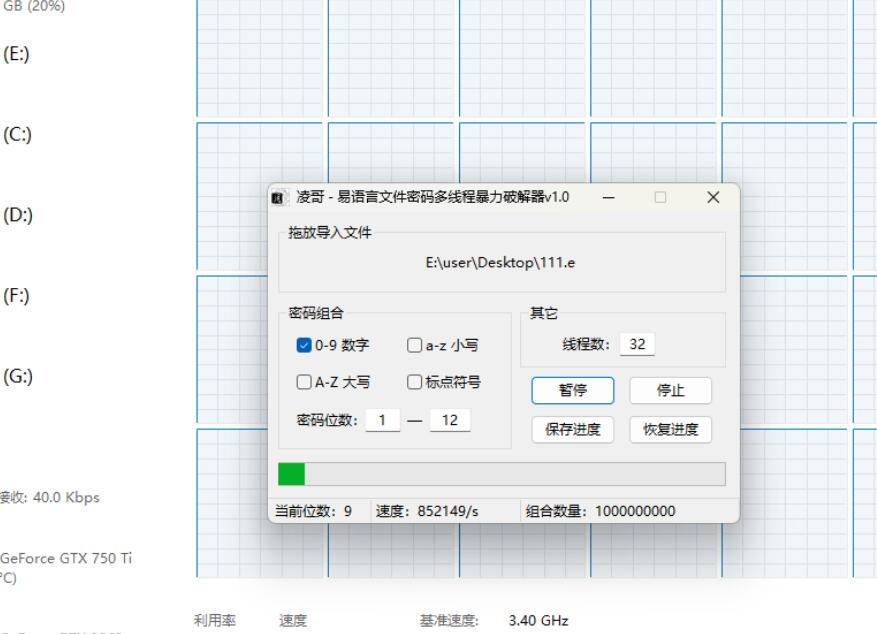Screen dimensions: 877x634
Task: Click 保存进度 to save progress
Action: (x=572, y=430)
